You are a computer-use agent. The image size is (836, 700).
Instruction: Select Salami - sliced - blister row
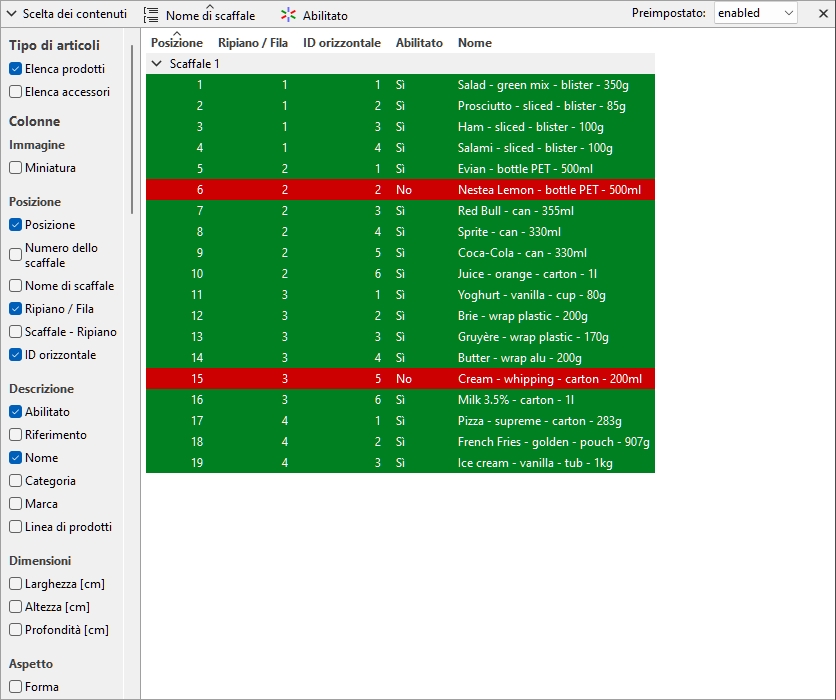pyautogui.click(x=400, y=148)
